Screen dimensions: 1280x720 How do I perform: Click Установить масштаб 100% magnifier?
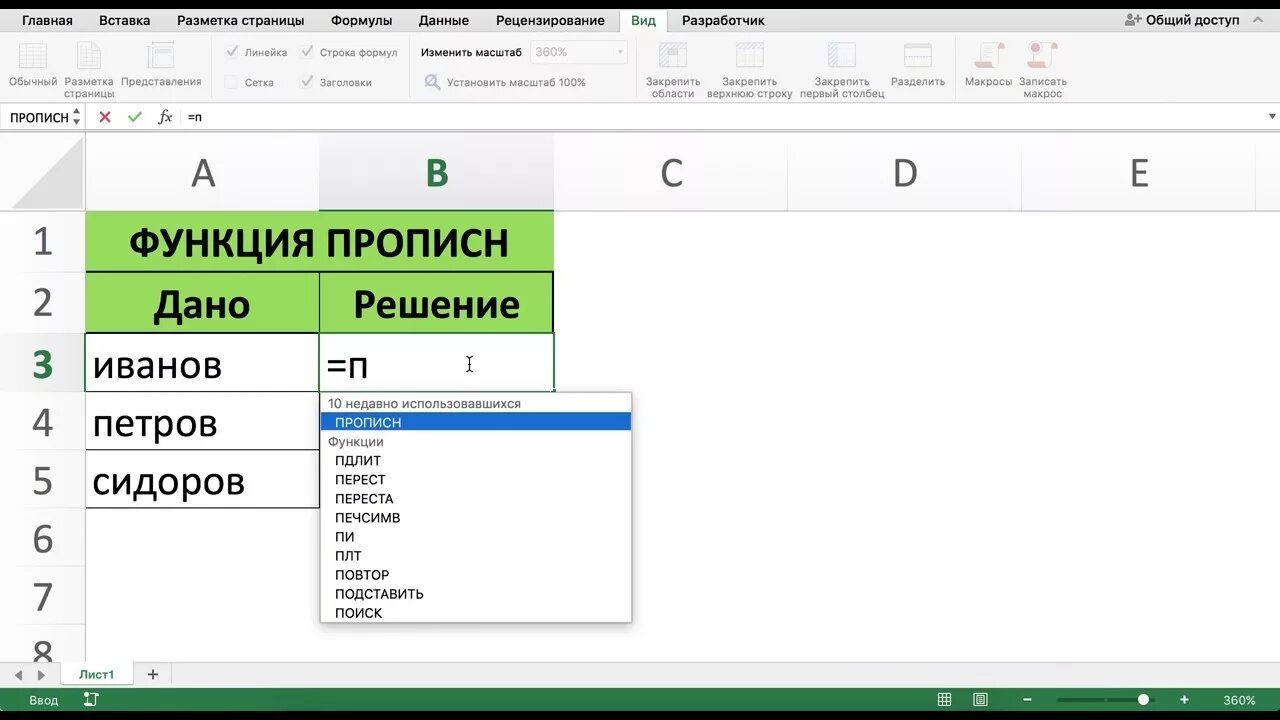click(433, 82)
